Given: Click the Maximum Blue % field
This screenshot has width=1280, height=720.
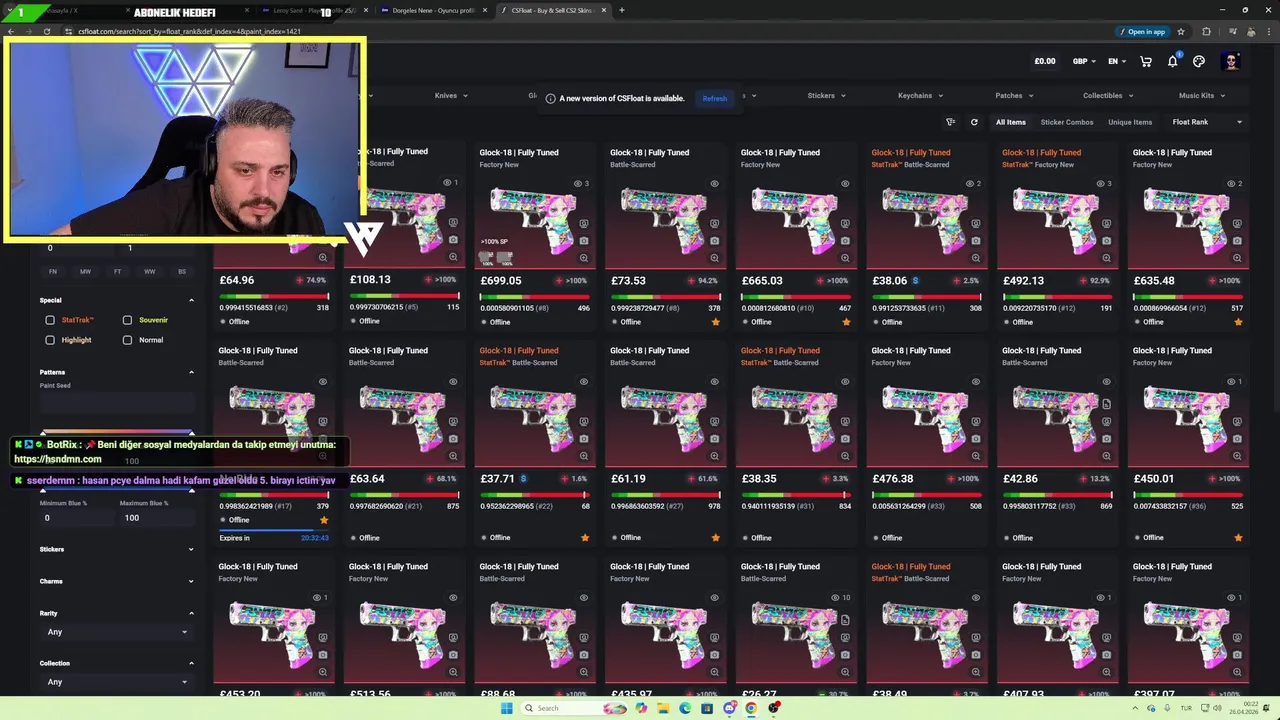Looking at the screenshot, I should [x=155, y=518].
